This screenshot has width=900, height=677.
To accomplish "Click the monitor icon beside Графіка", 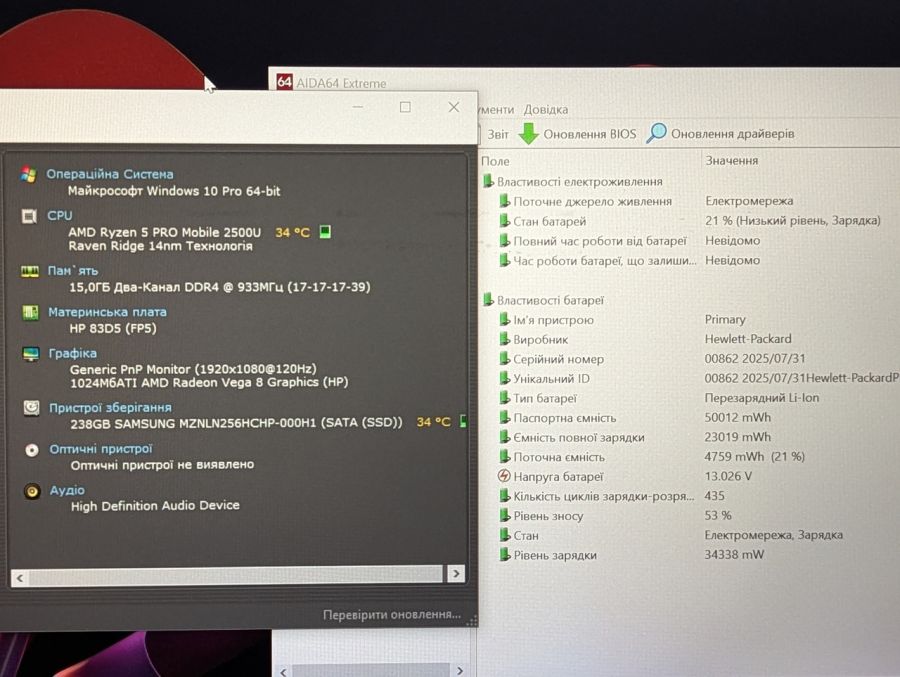I will (x=31, y=354).
